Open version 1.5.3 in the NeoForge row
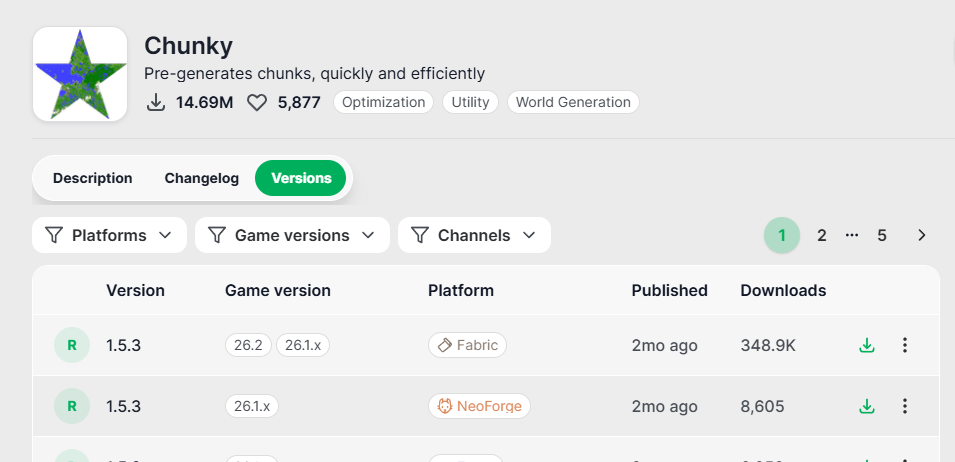Screen dimensions: 955x462 point(124,407)
